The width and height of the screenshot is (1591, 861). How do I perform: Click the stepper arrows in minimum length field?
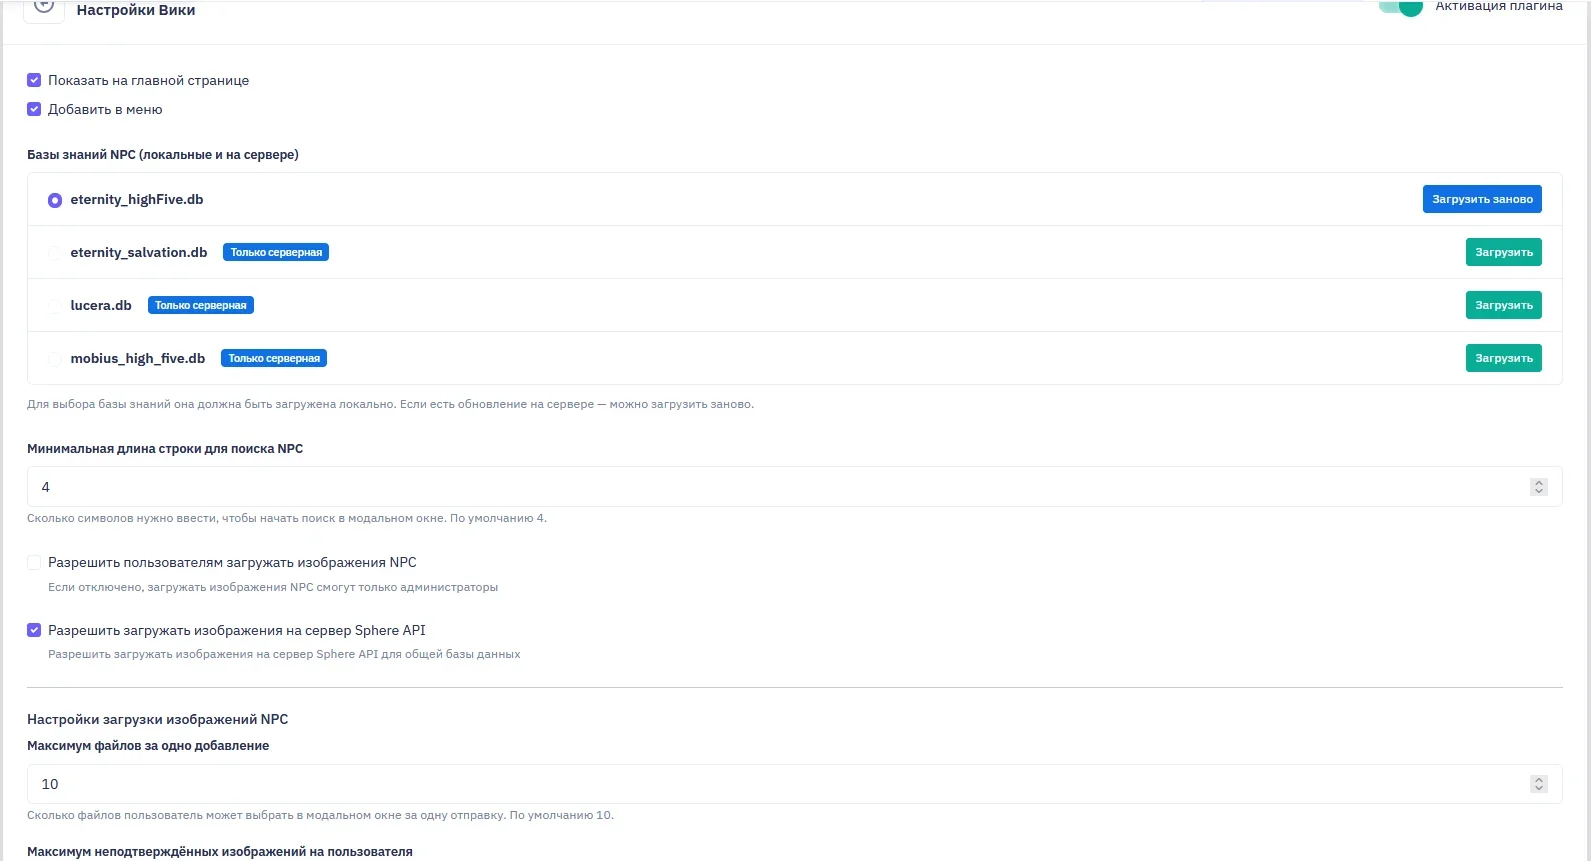[1539, 487]
